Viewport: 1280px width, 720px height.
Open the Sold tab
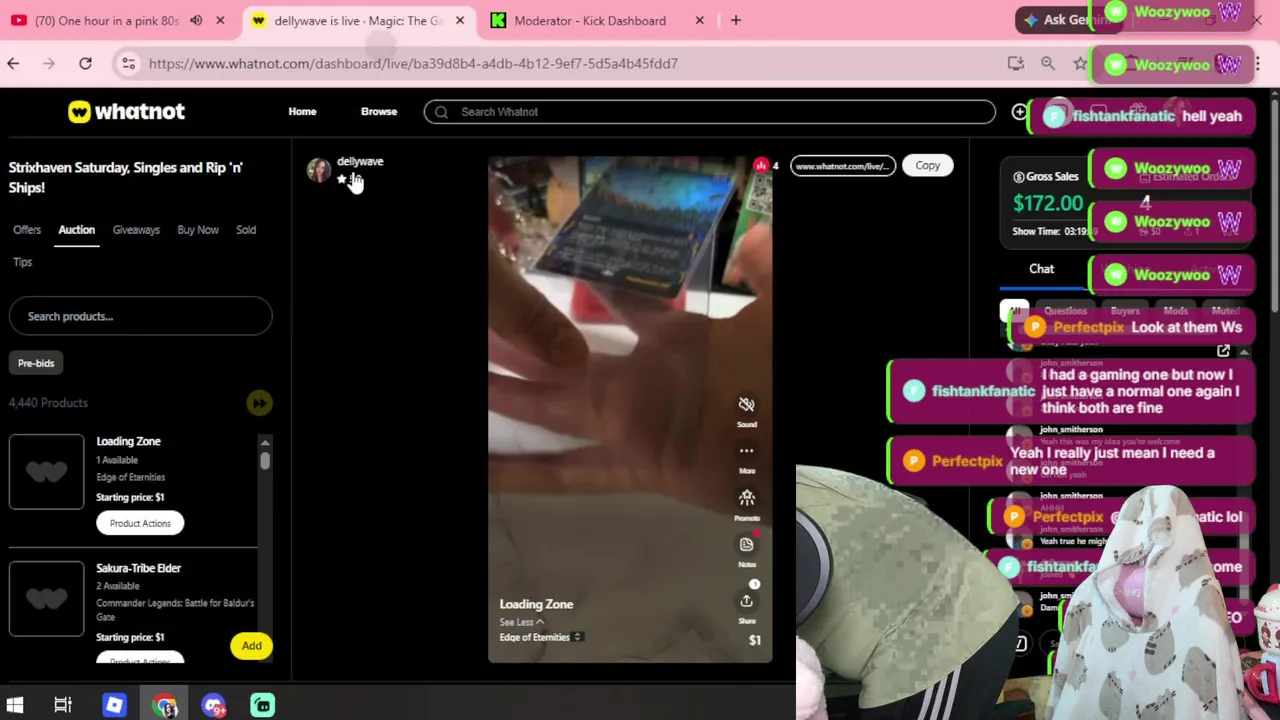coord(246,230)
